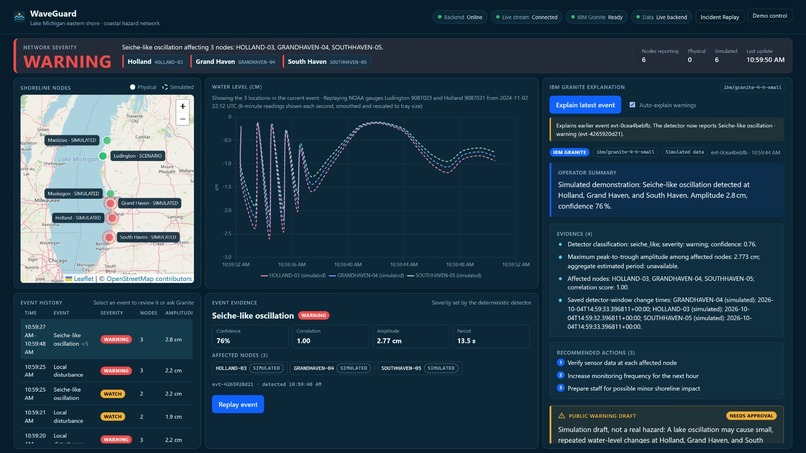Screen dimensions: 806x453
Task: Click the red WARNING badge beside Seiche-like oscillation title
Action: click(314, 315)
